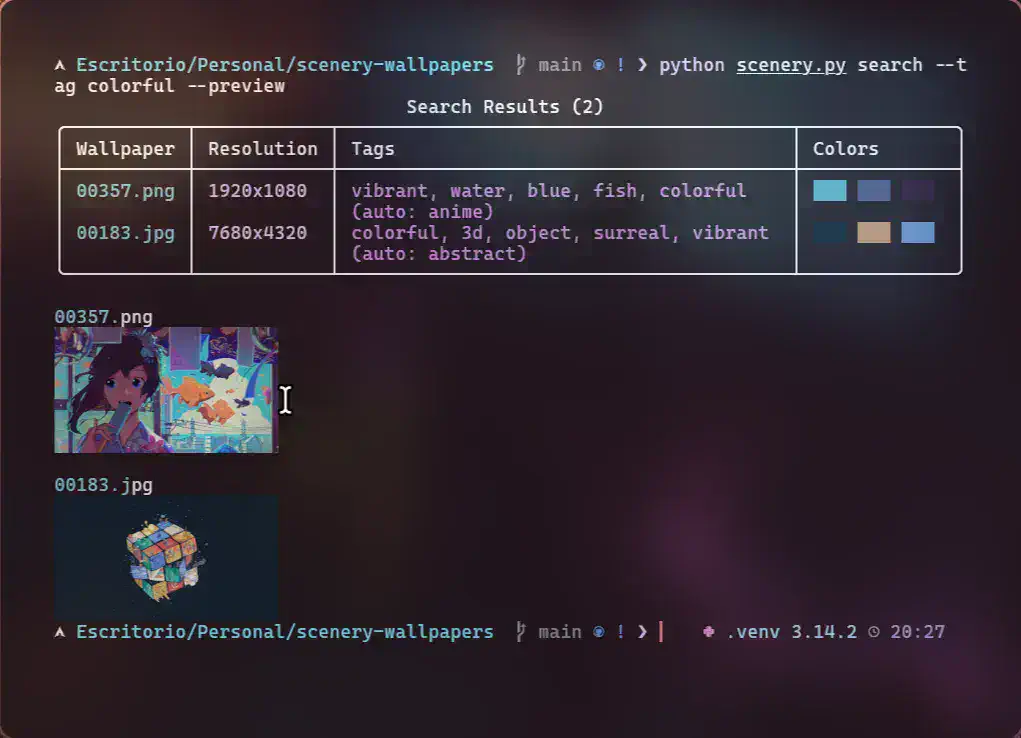Pick the dark purple swatch in the first row
This screenshot has width=1021, height=738.
[x=918, y=191]
